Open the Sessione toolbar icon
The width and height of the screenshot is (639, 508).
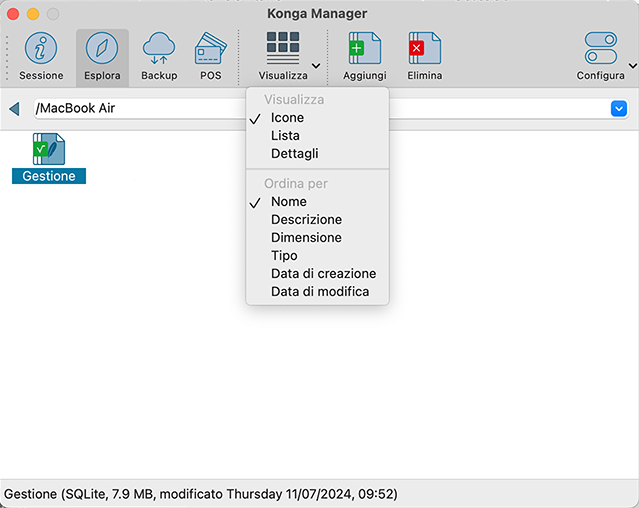point(41,49)
